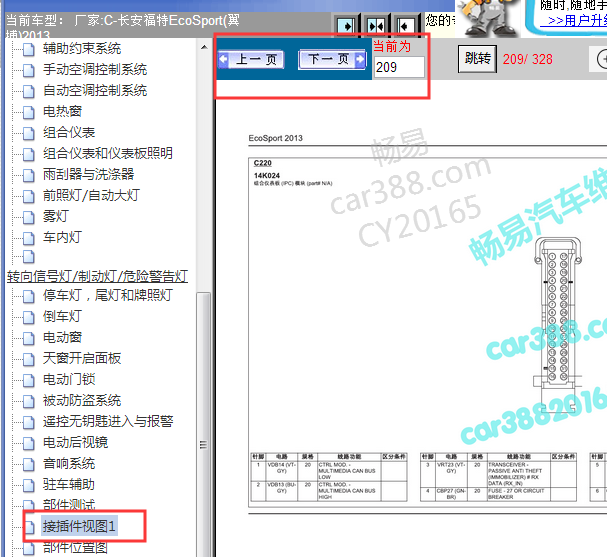The width and height of the screenshot is (607, 557).
Task: Click page icon beside 辅助约束系统
Action: (29, 49)
